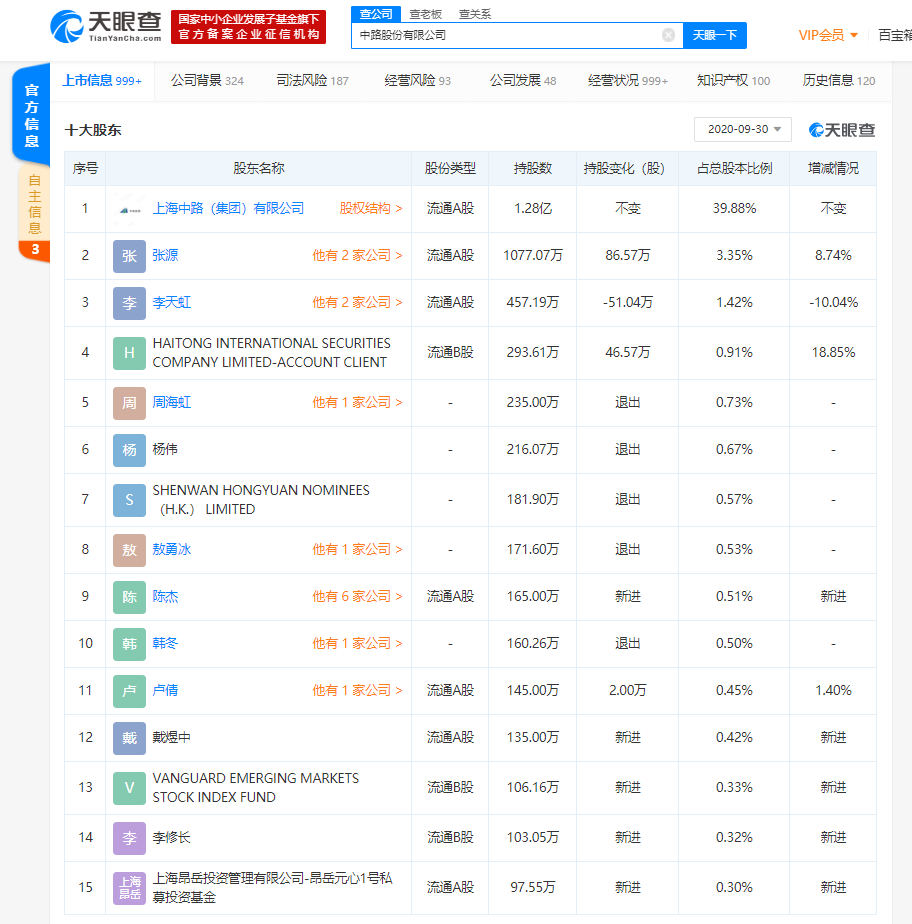Click the TianYanCha logo at top

tap(106, 27)
